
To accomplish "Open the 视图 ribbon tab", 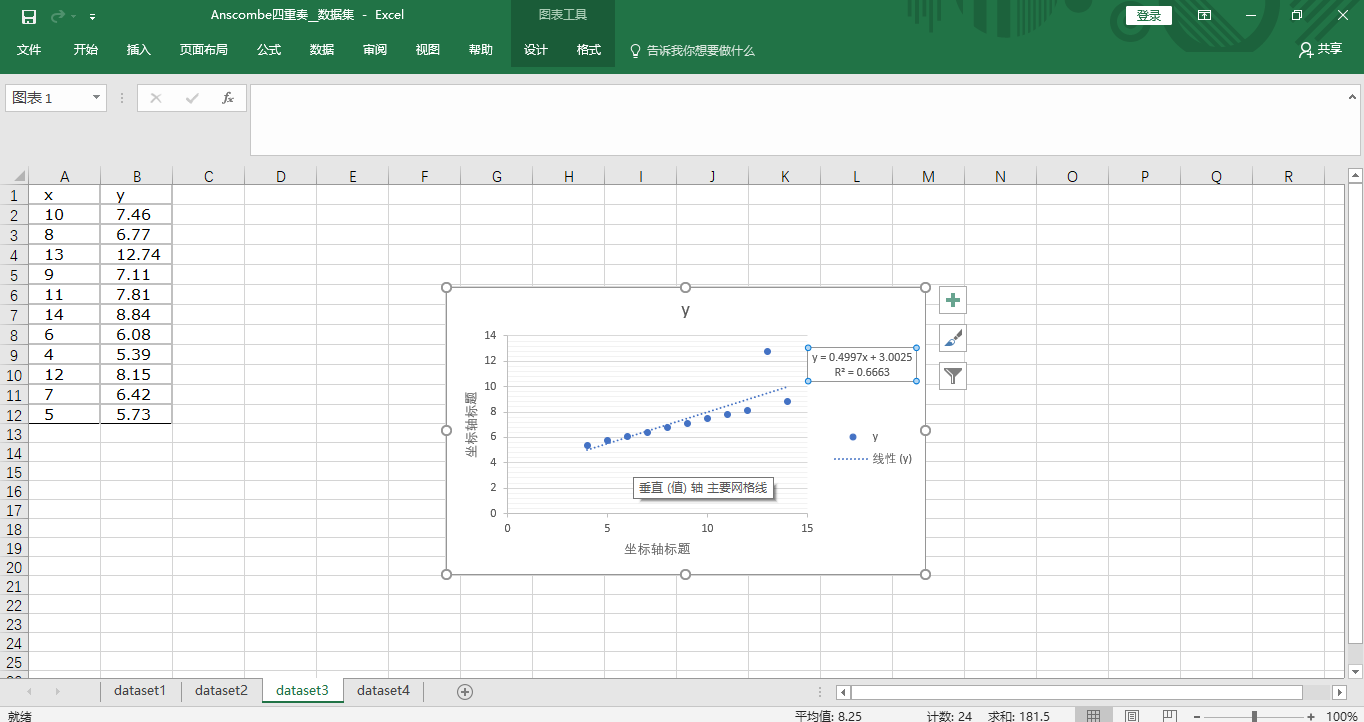I will [x=428, y=50].
